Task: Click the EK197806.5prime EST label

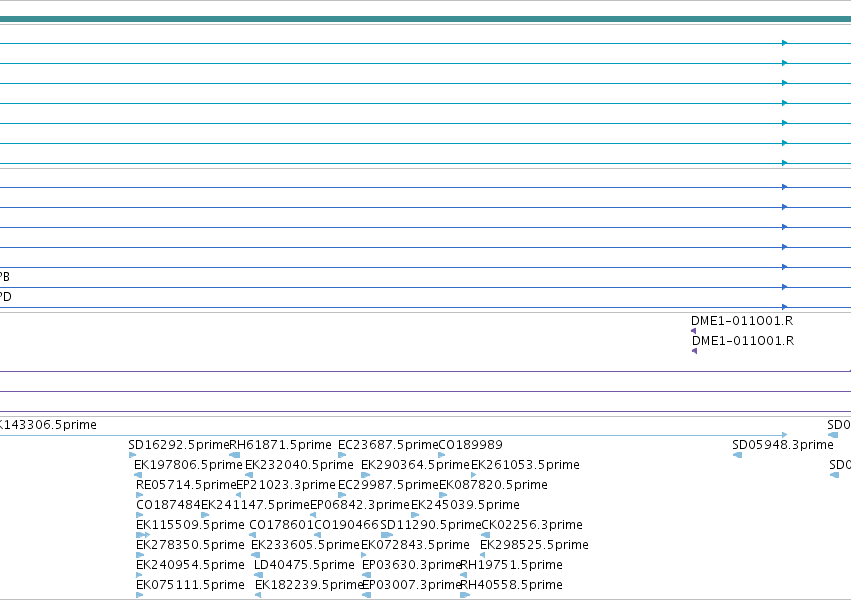Action: pyautogui.click(x=188, y=465)
